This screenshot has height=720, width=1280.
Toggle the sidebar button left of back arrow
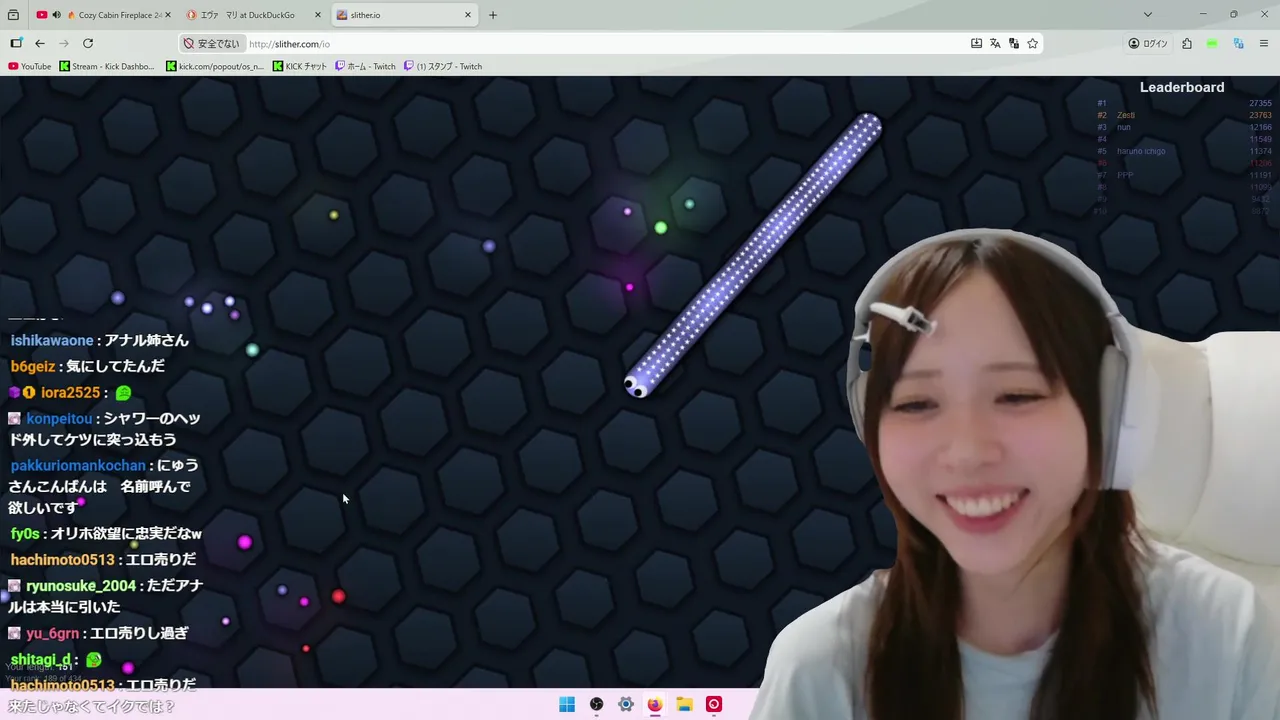pyautogui.click(x=16, y=43)
